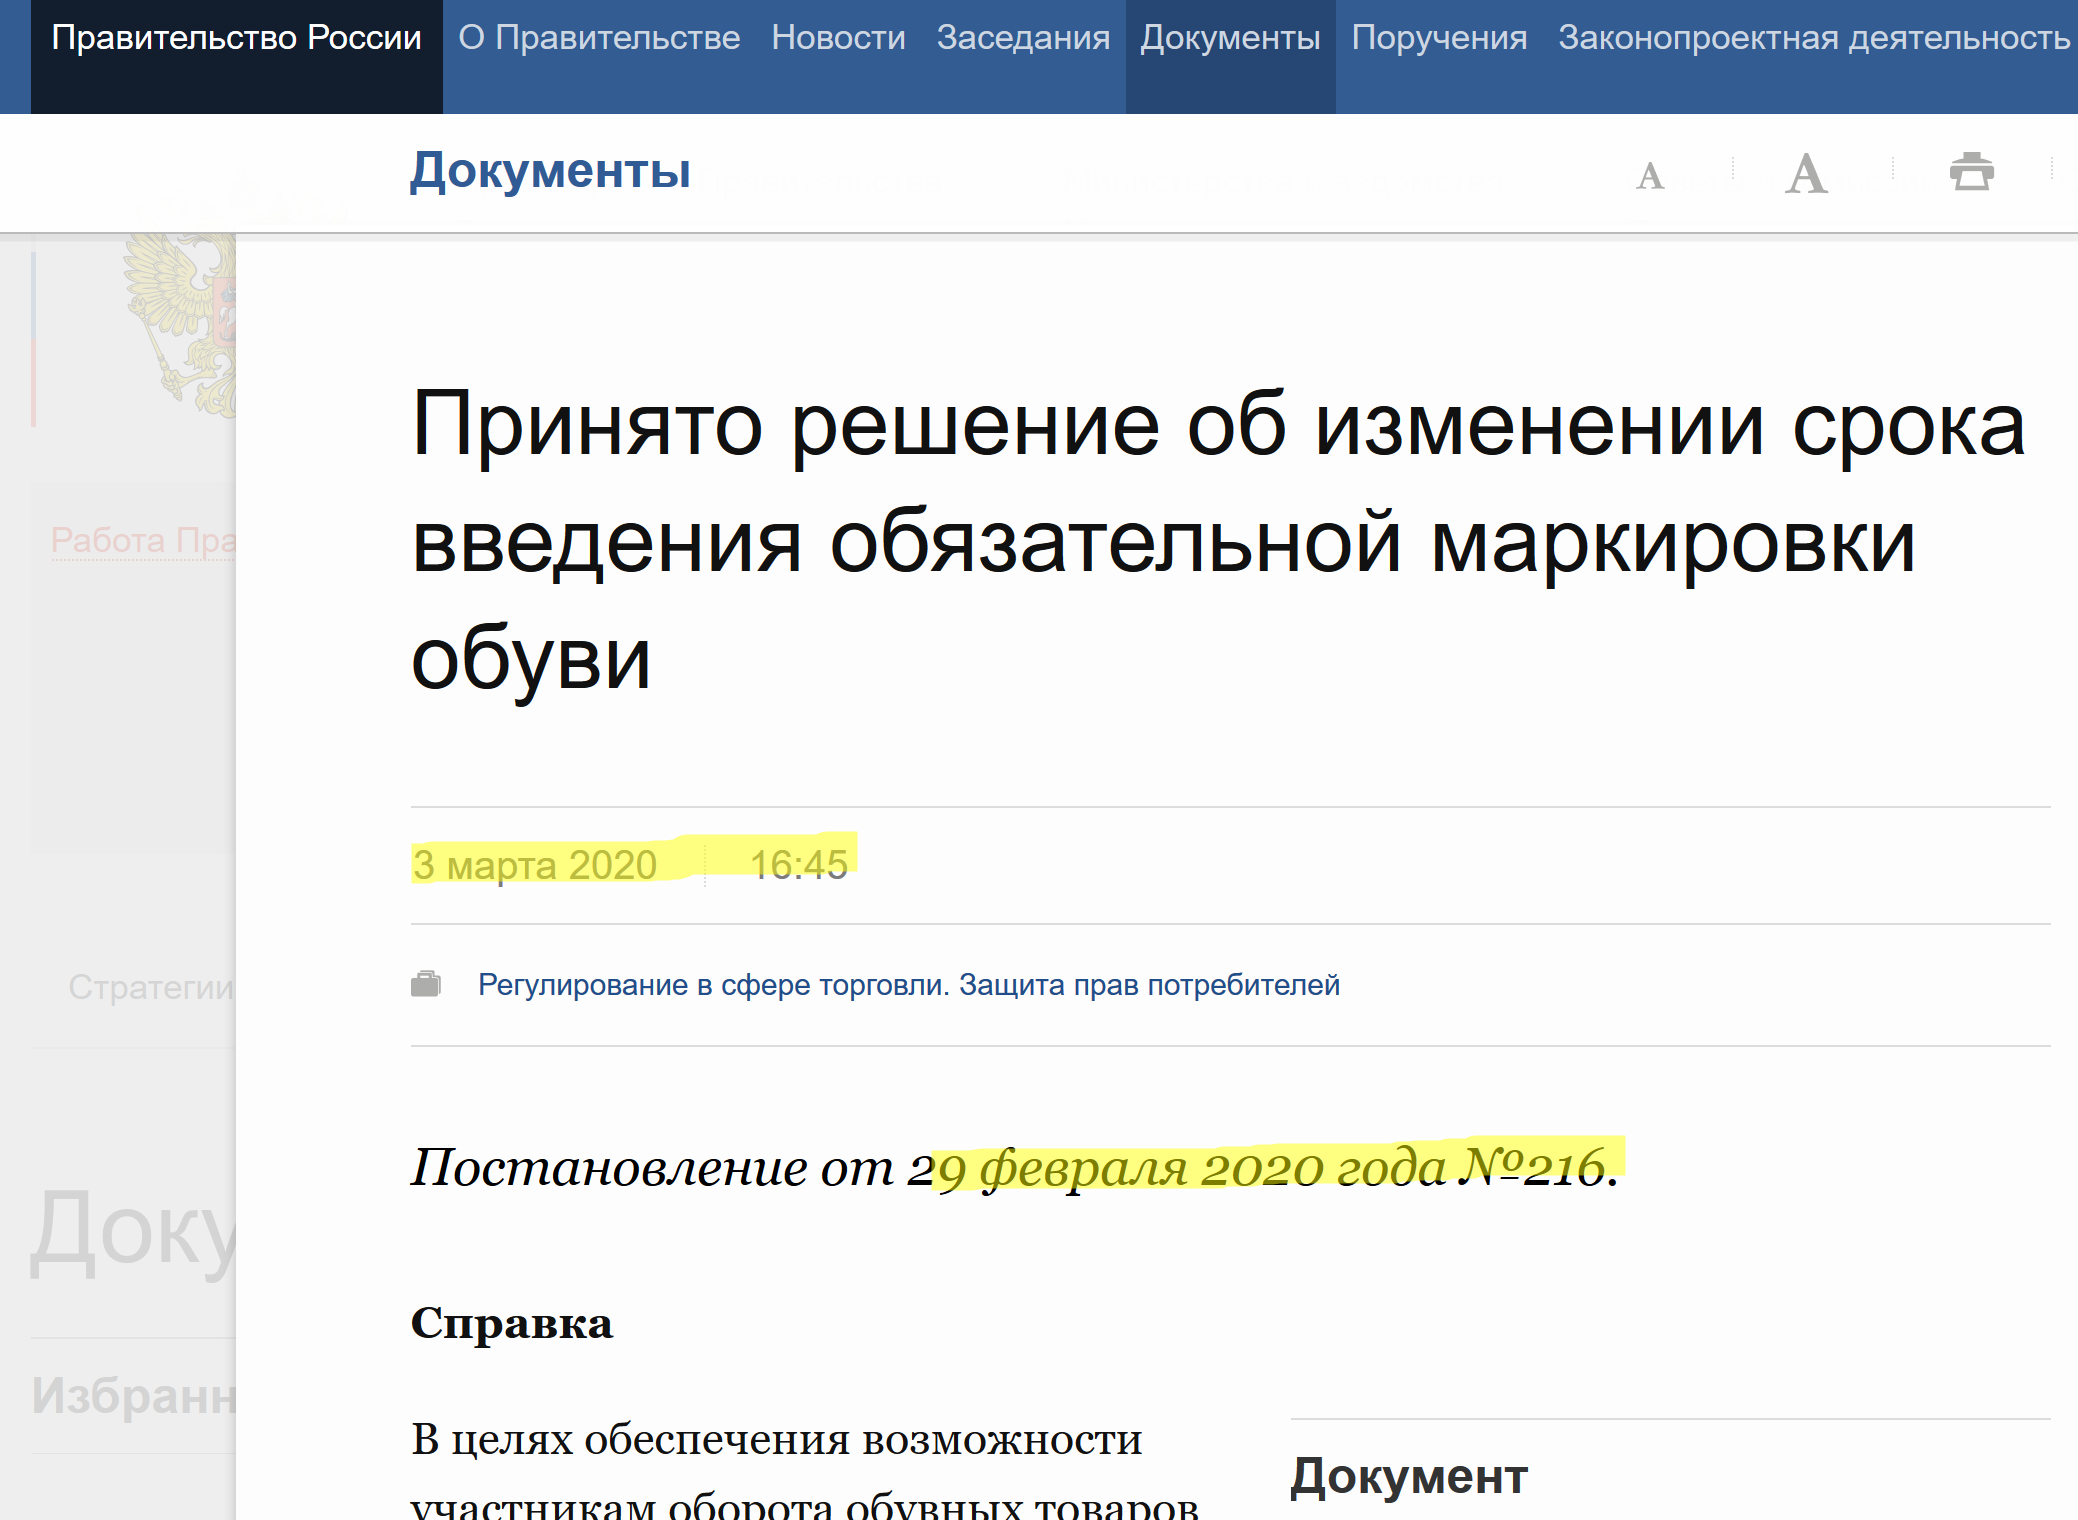2078x1520 pixels.
Task: Click the print page icon
Action: click(1971, 172)
